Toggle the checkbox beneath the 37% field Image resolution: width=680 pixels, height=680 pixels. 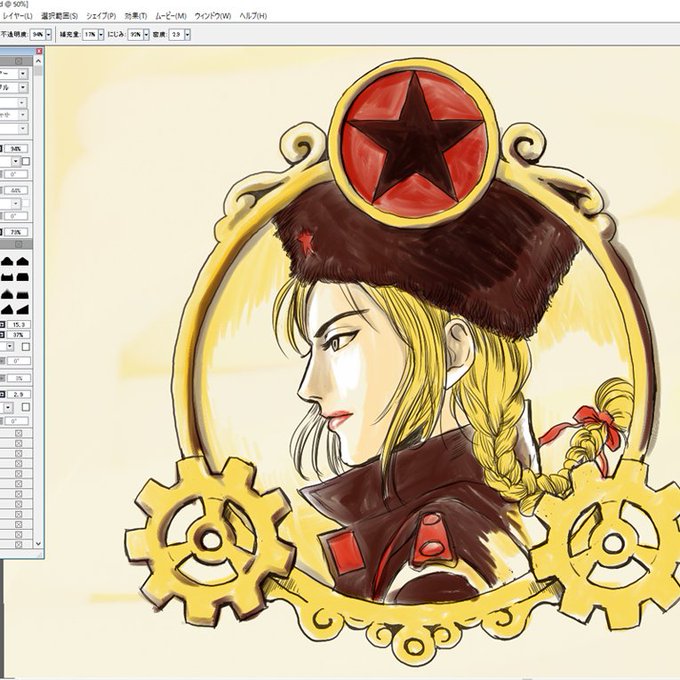click(26, 347)
